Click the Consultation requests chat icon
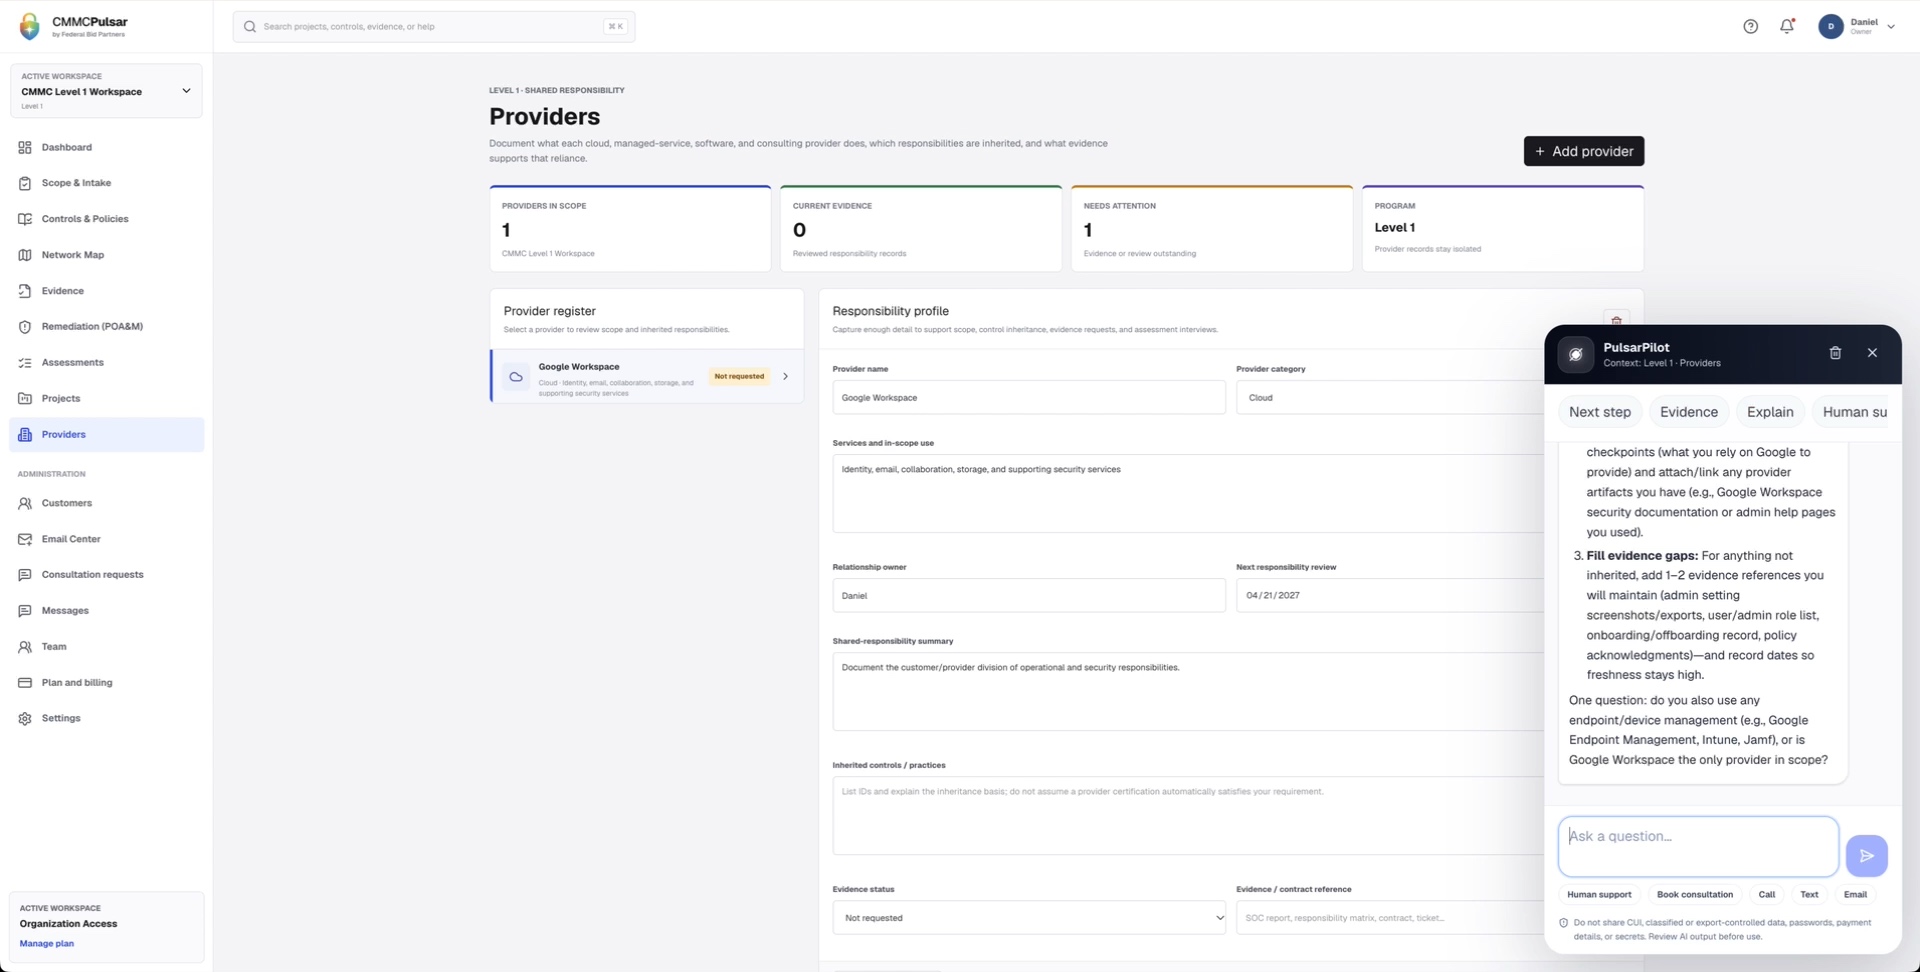Screen dimensions: 1920x972 [x=25, y=575]
